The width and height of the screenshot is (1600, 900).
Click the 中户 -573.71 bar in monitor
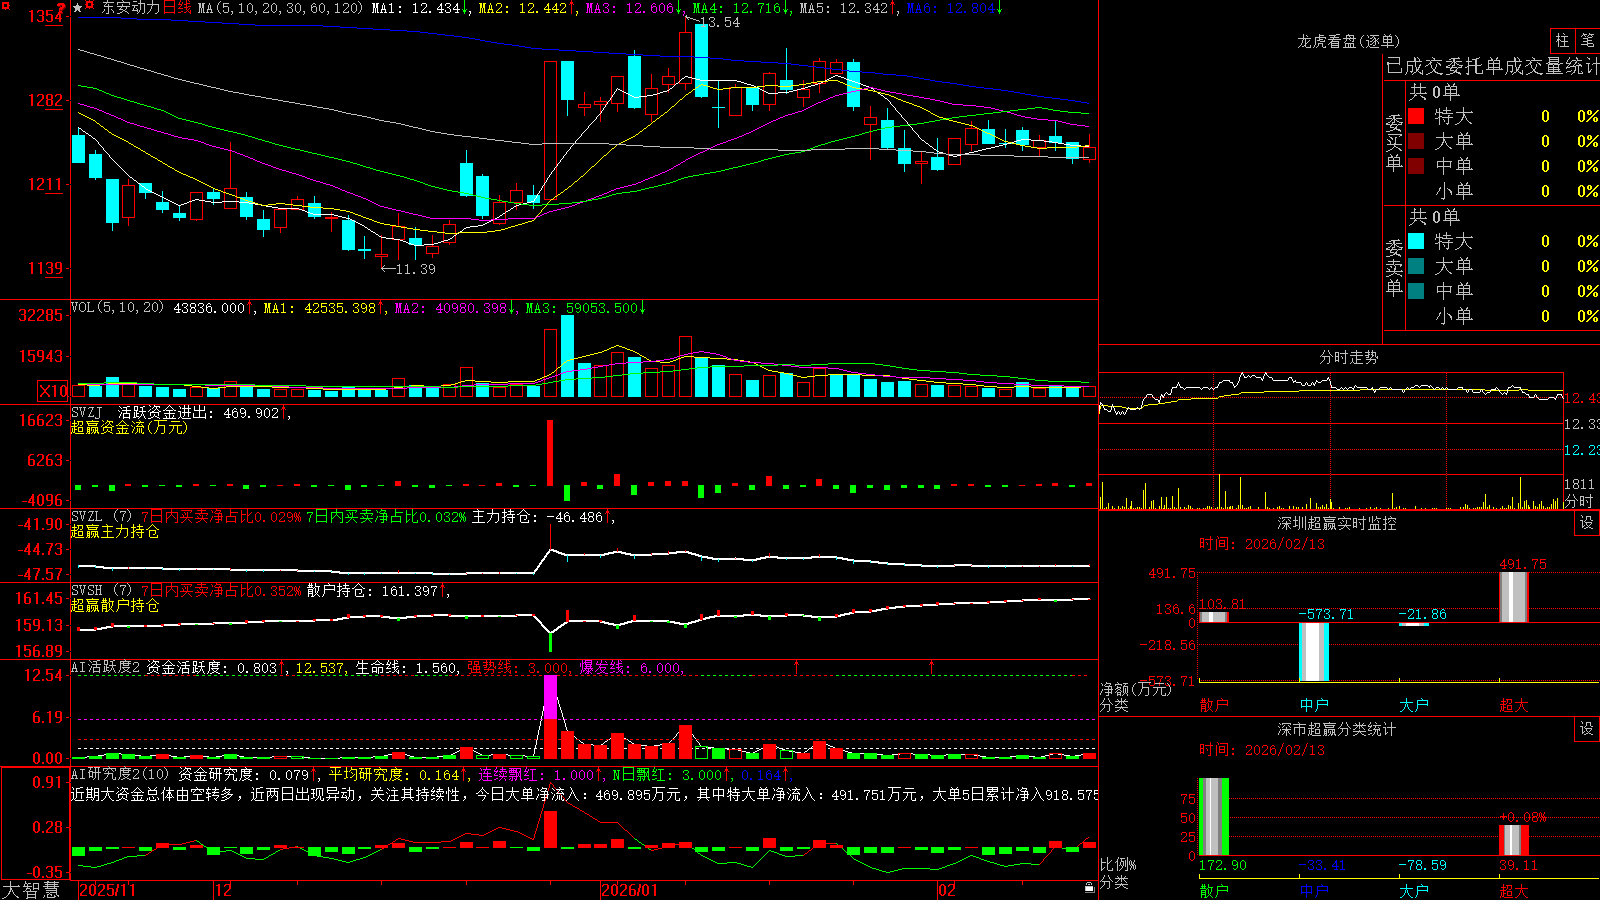click(x=1314, y=652)
